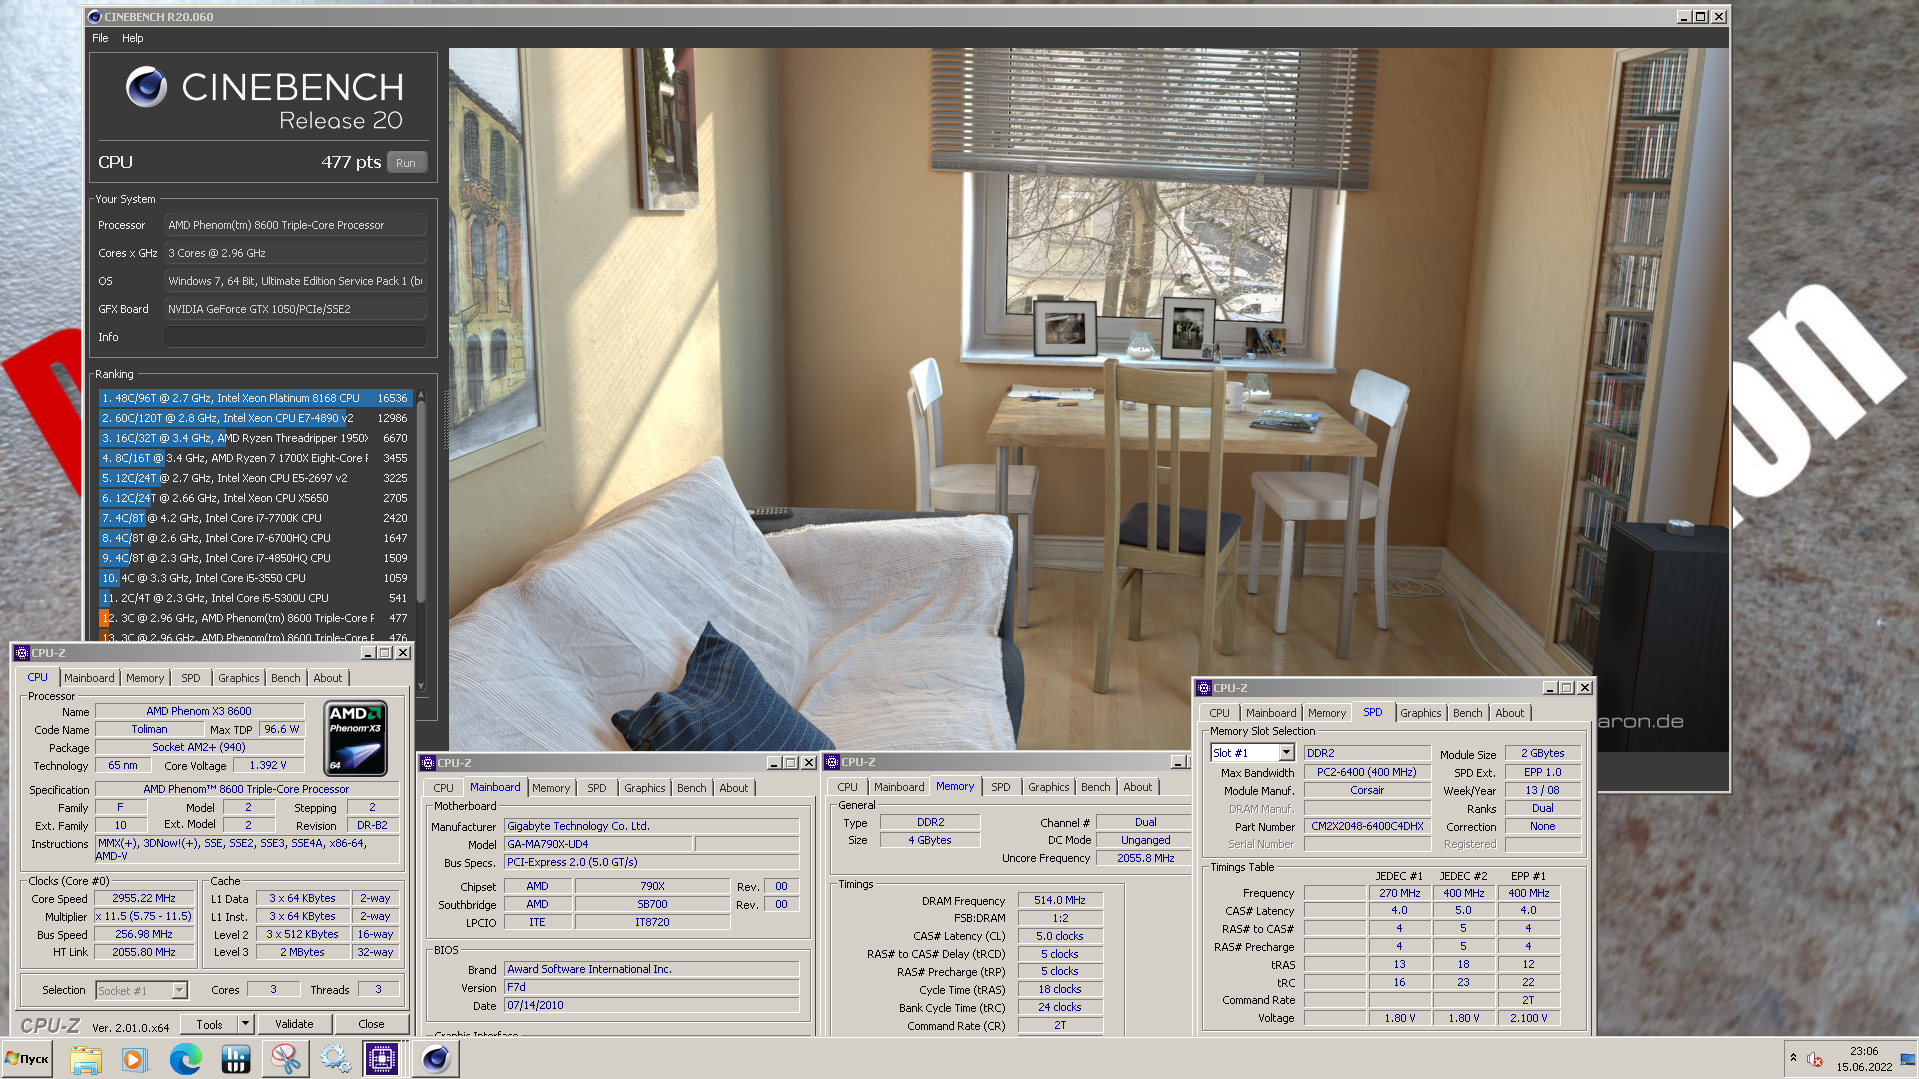
Task: Click the Code Name value Toliman
Action: (x=149, y=730)
